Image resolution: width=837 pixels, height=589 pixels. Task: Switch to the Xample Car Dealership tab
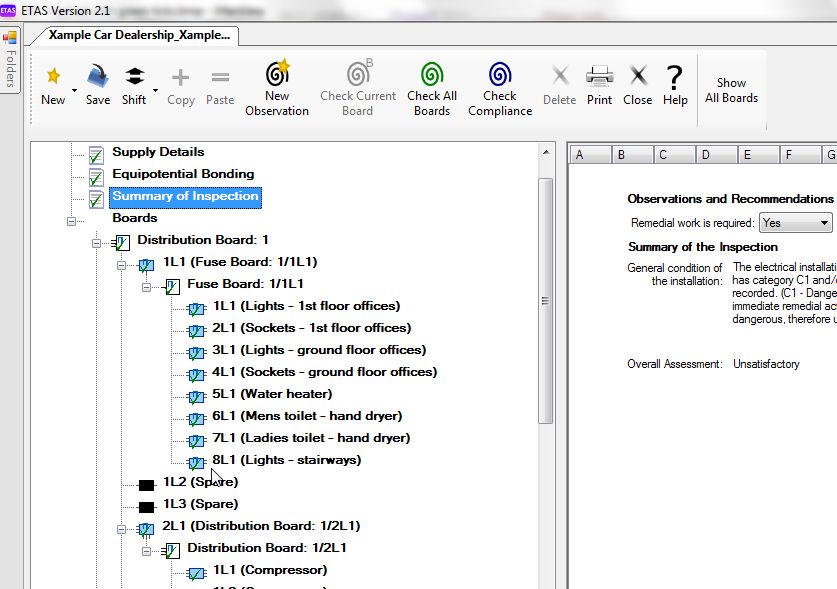(139, 35)
